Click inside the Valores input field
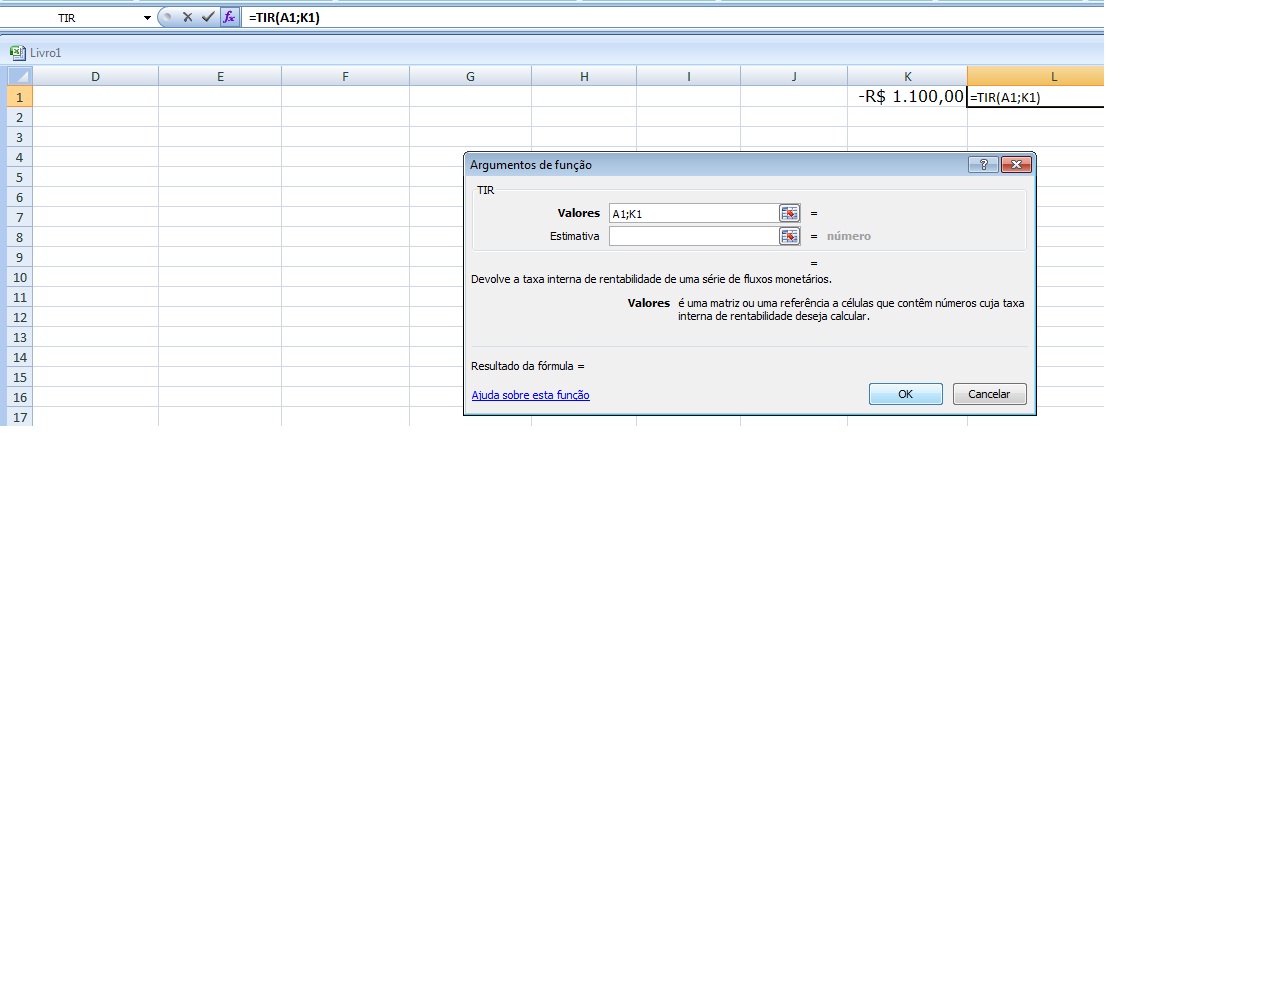Viewport: 1276px width, 982px height. click(692, 214)
